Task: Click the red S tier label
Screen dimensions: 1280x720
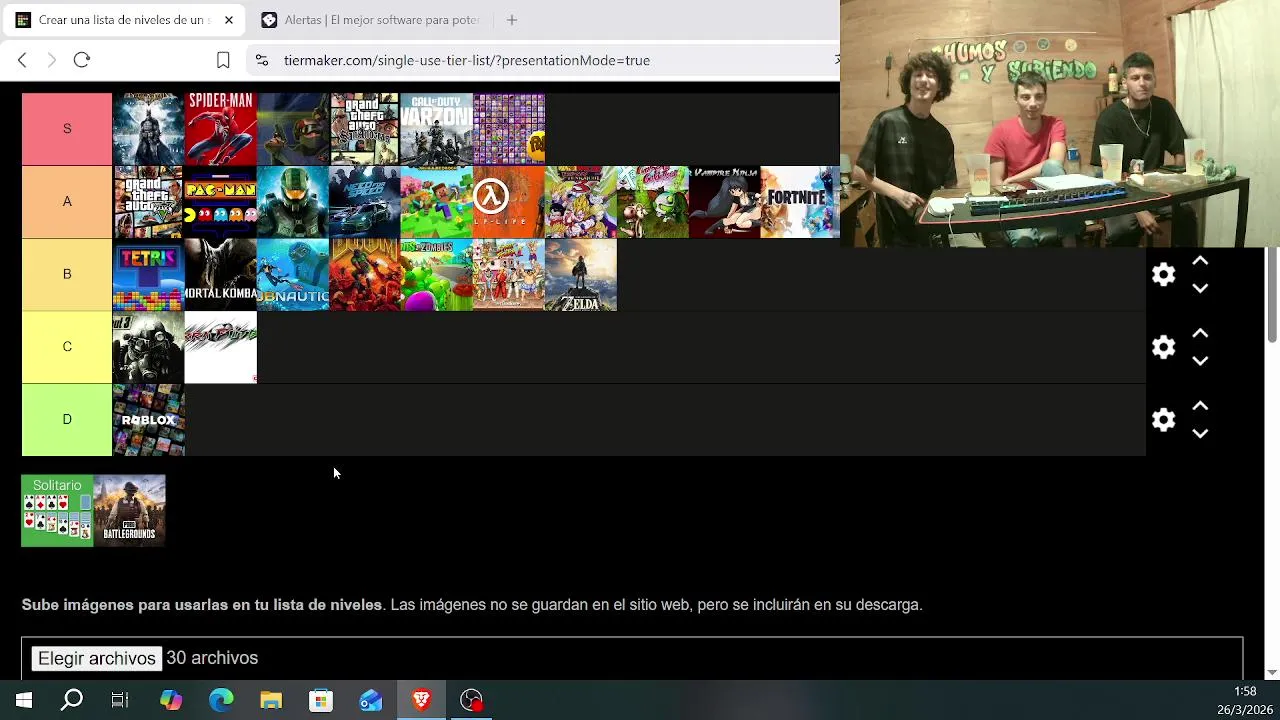Action: 67,129
